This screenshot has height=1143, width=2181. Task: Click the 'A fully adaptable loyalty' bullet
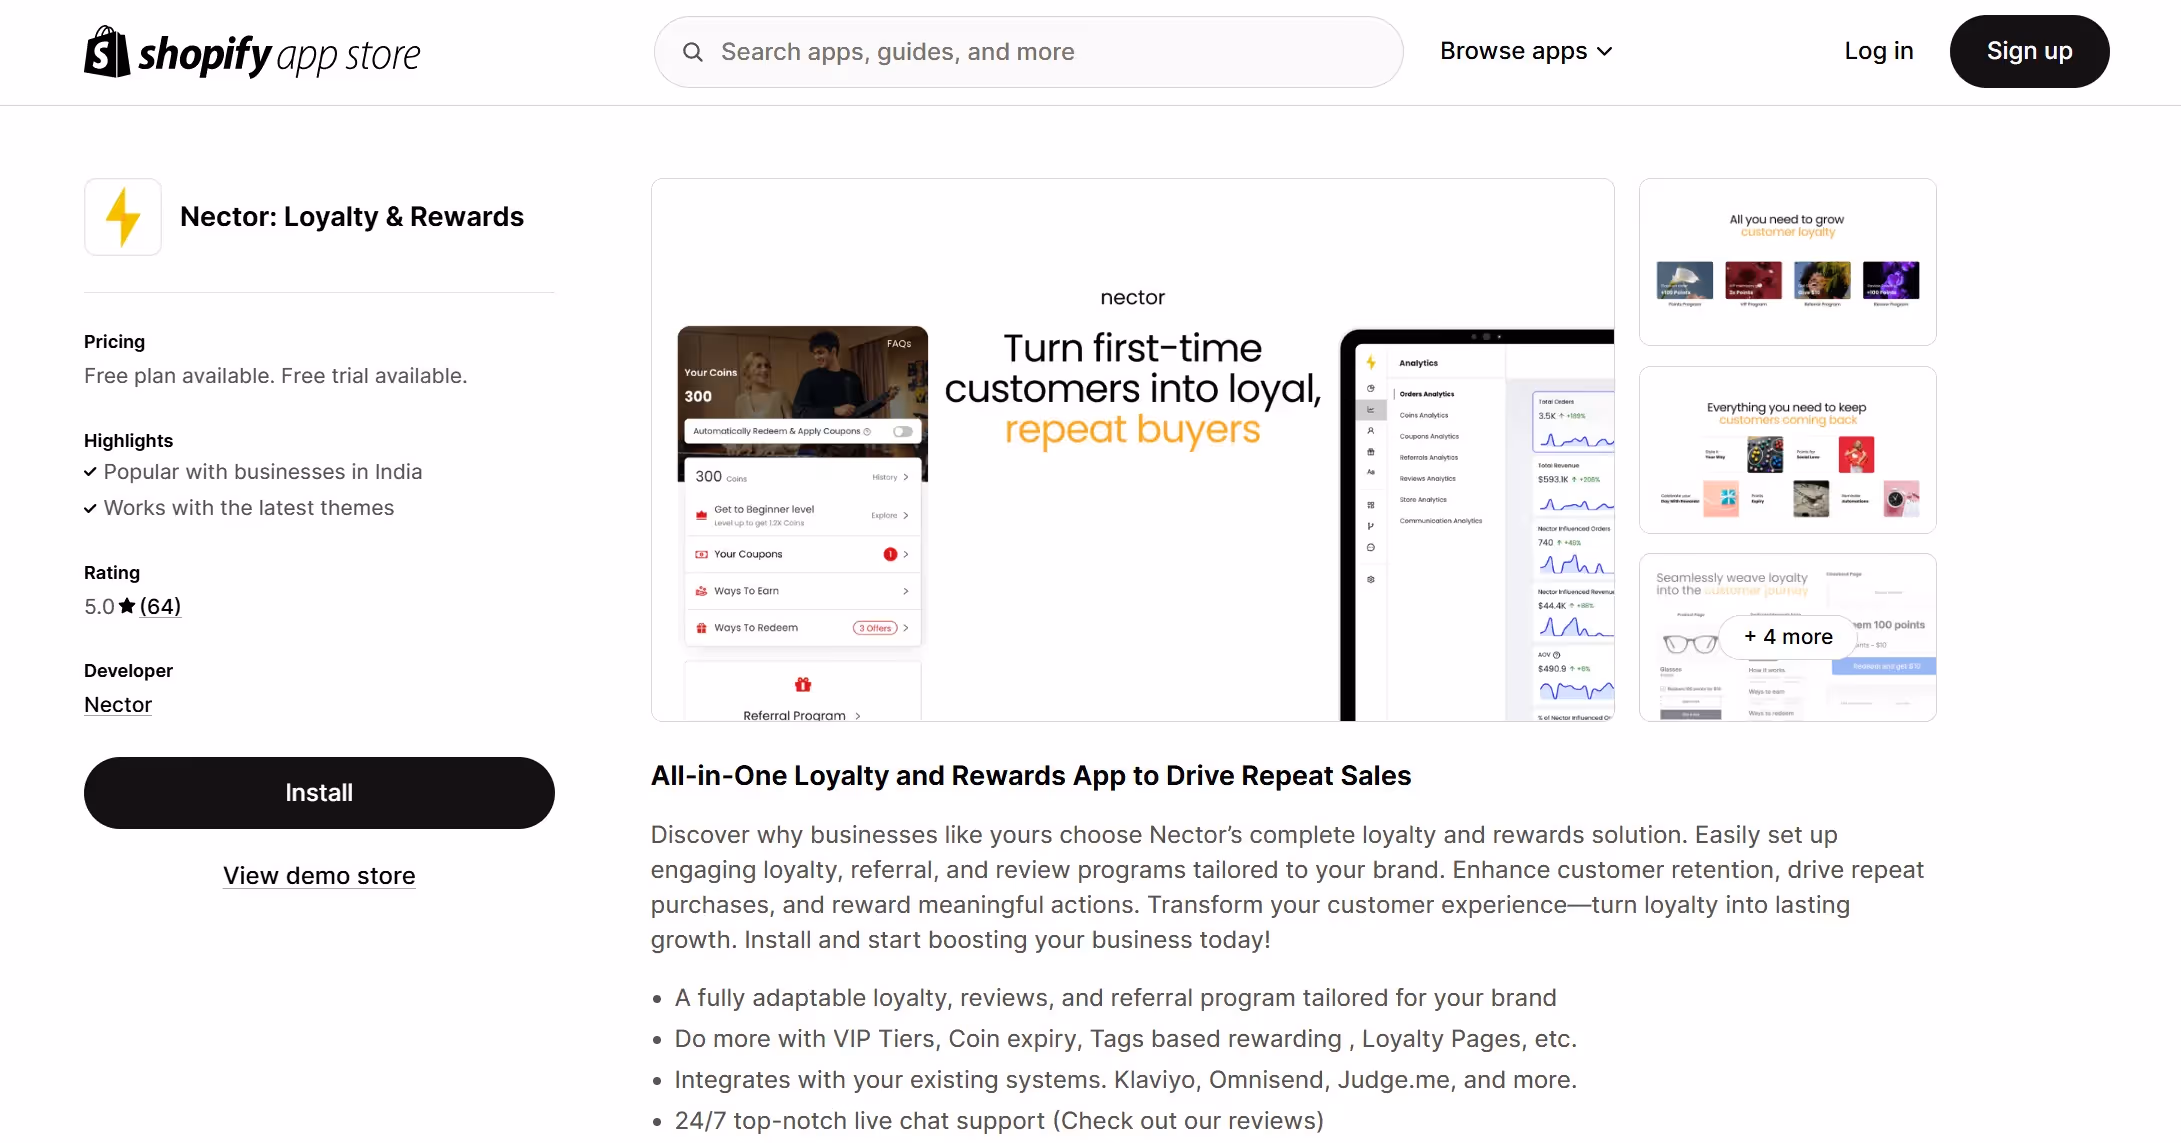click(1116, 998)
